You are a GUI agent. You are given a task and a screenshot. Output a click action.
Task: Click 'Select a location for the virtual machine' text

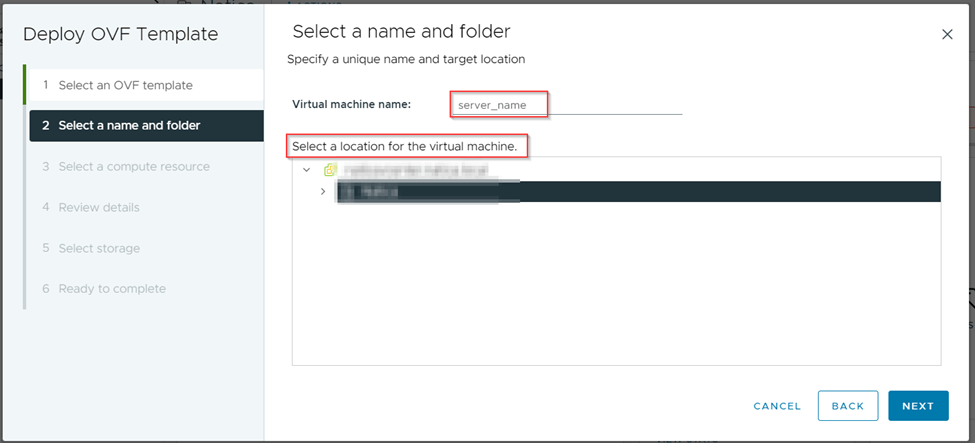point(404,147)
